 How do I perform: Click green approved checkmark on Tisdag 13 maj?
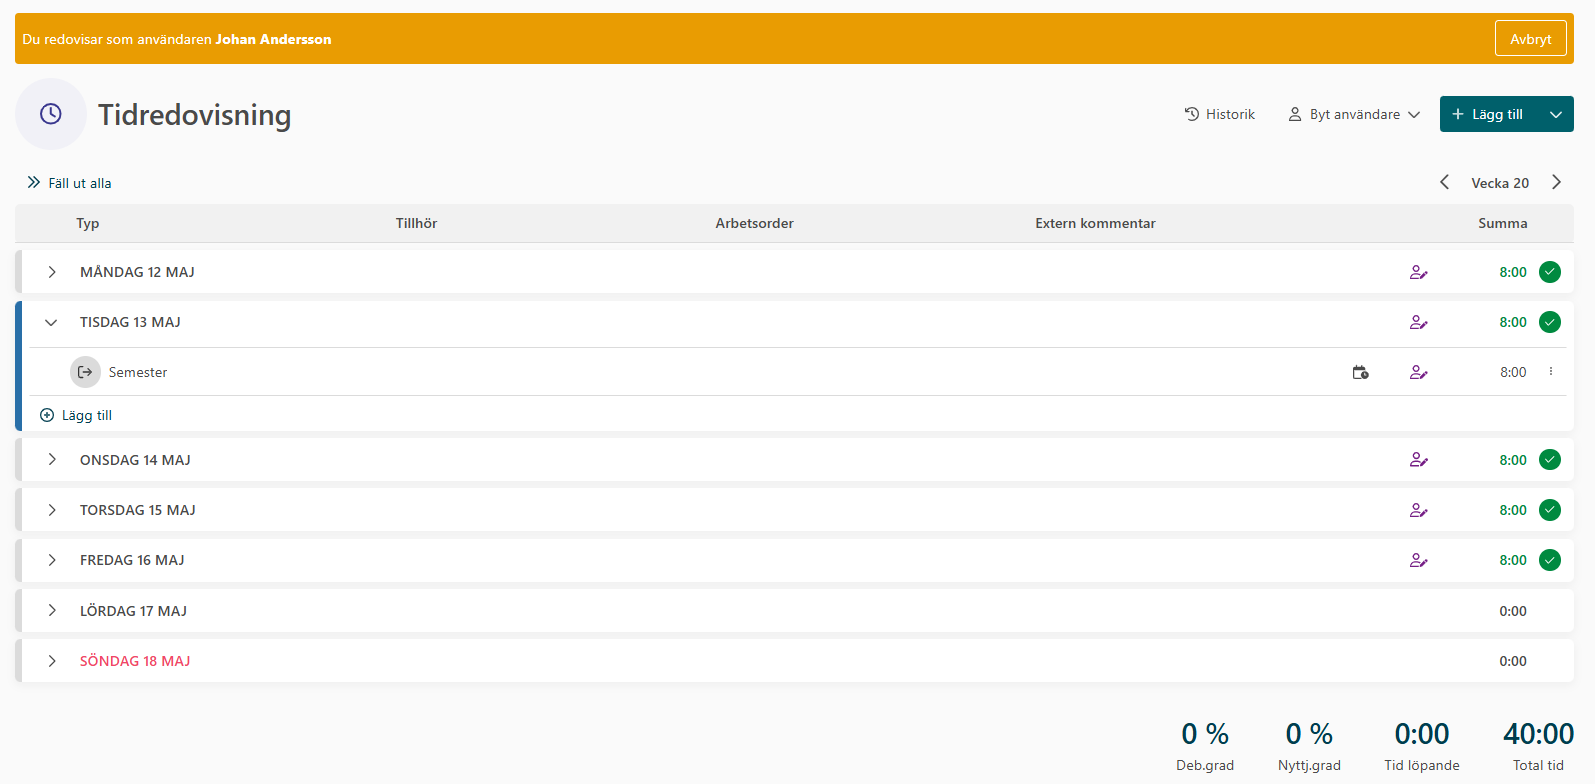pos(1550,322)
